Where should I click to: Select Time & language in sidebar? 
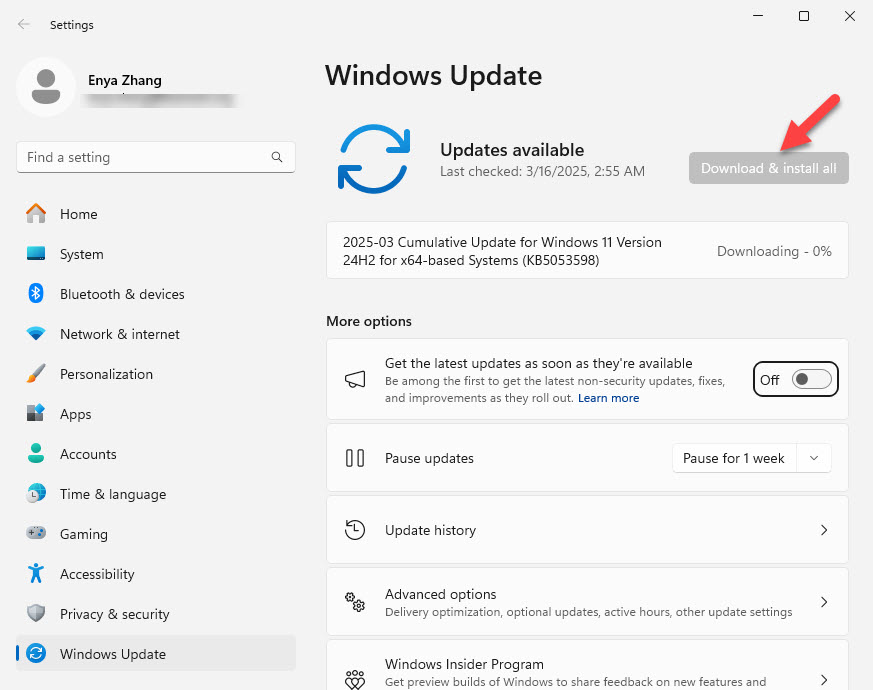coord(112,494)
